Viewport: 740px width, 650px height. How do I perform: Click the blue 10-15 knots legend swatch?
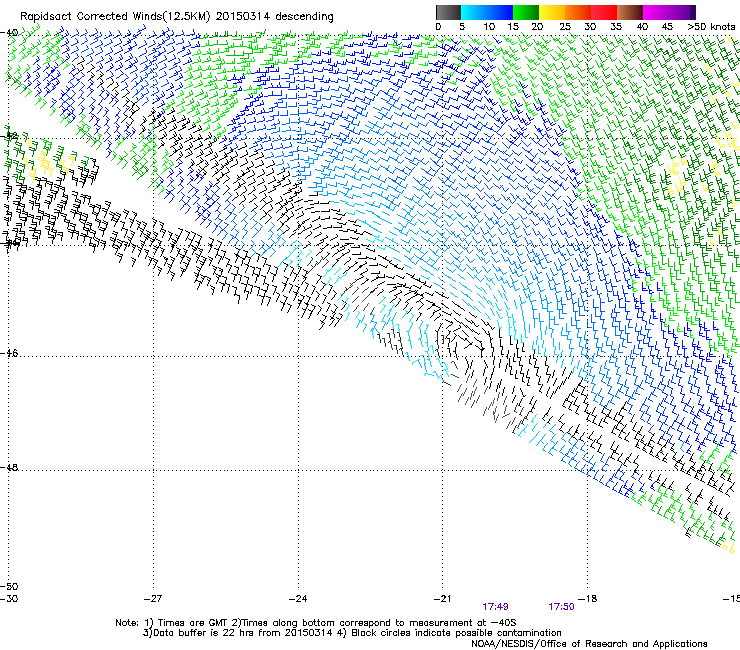coord(500,12)
